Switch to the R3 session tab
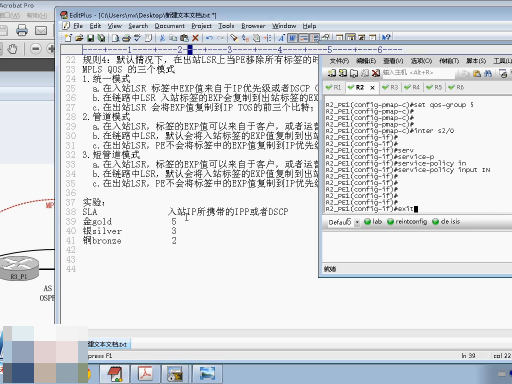 (x=390, y=87)
